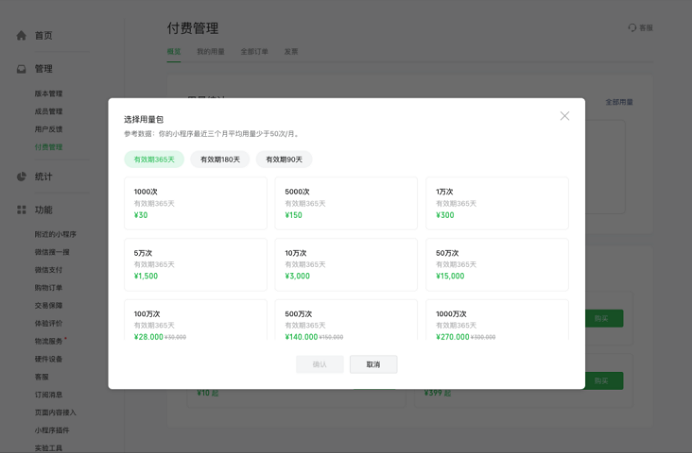Click the 客服 headset icon at top right
Screen dimensions: 692x454
point(632,28)
